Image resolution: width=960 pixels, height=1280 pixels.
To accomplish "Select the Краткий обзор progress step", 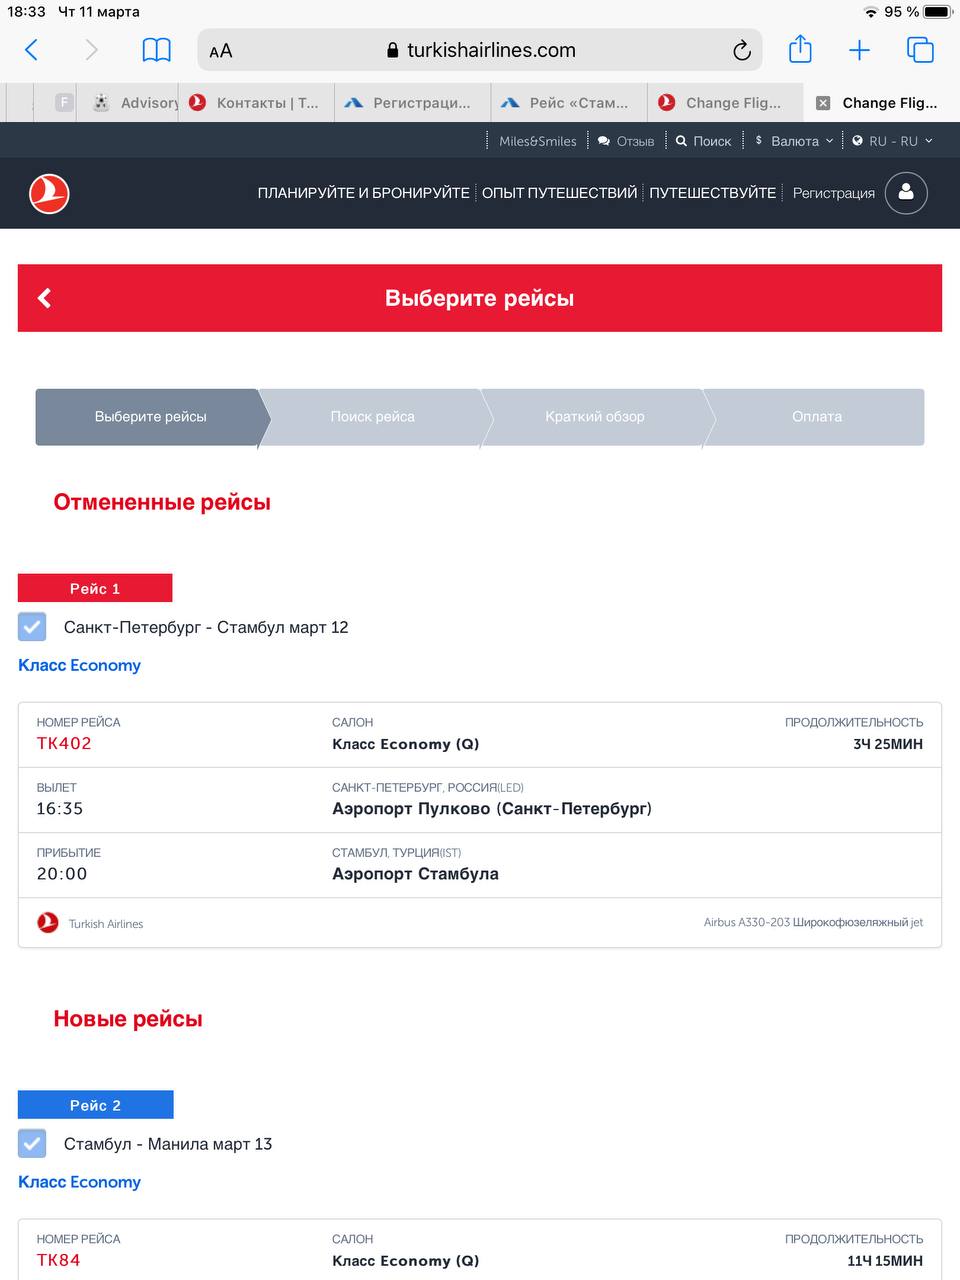I will [x=594, y=417].
